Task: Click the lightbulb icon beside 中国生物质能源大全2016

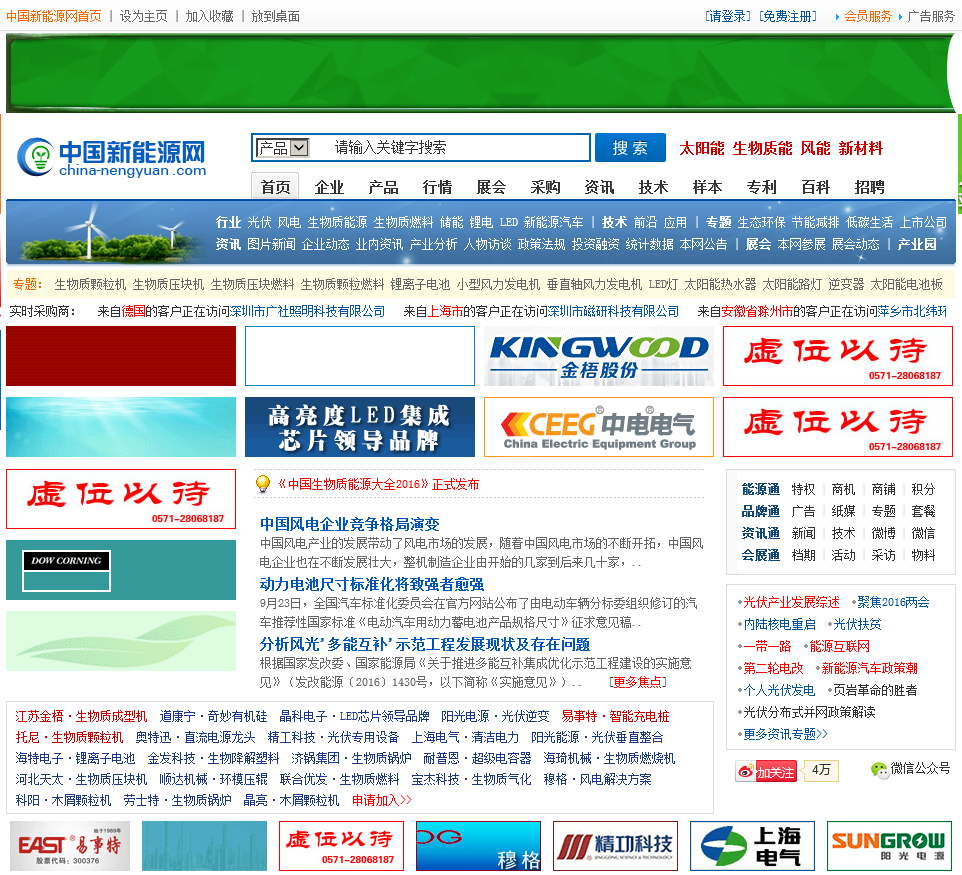Action: pyautogui.click(x=263, y=484)
